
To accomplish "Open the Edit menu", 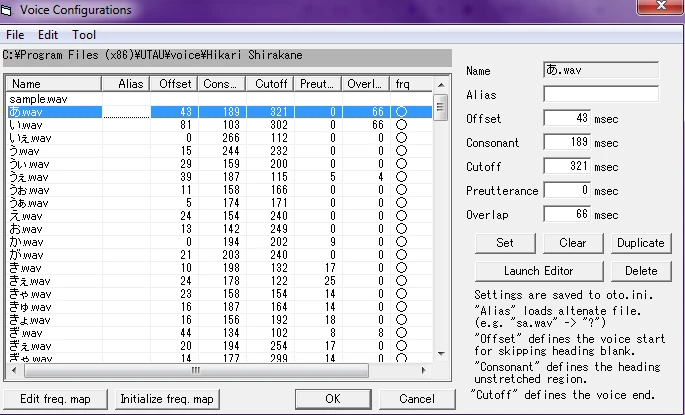I will tap(48, 35).
